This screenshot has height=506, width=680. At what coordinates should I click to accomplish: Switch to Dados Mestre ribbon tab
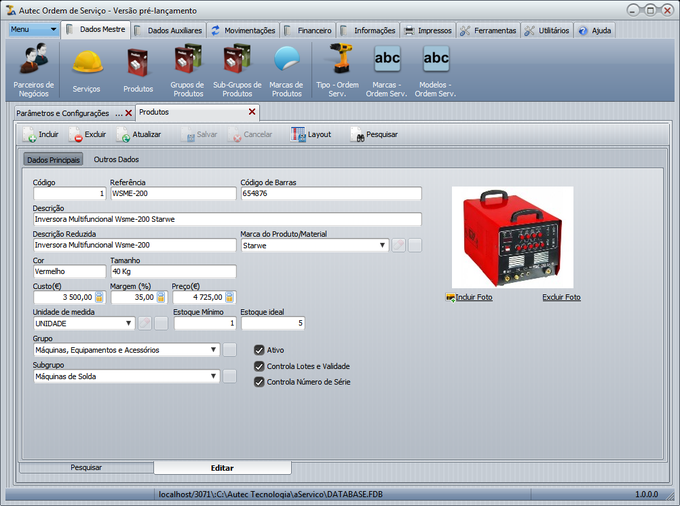click(x=96, y=29)
